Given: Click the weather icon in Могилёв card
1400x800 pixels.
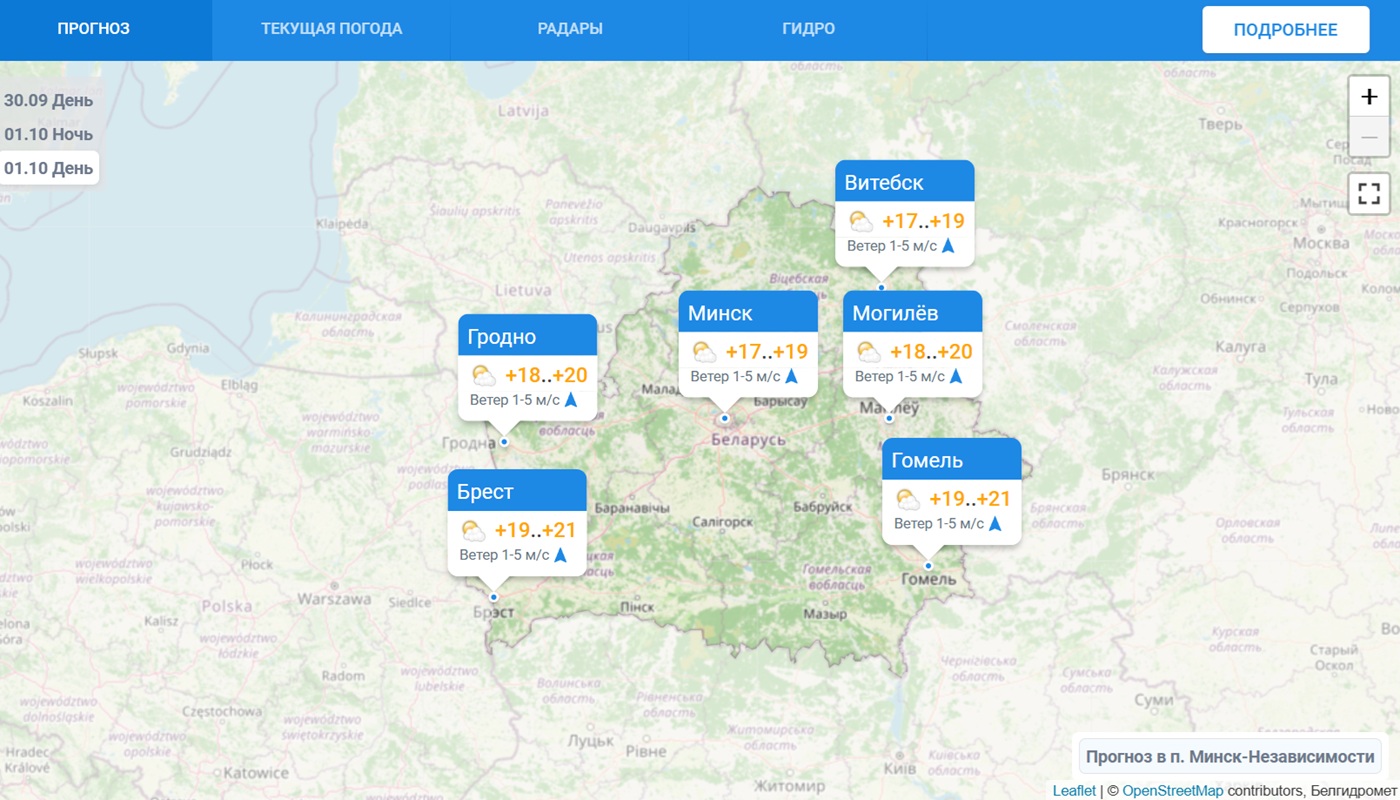Looking at the screenshot, I should pos(869,352).
